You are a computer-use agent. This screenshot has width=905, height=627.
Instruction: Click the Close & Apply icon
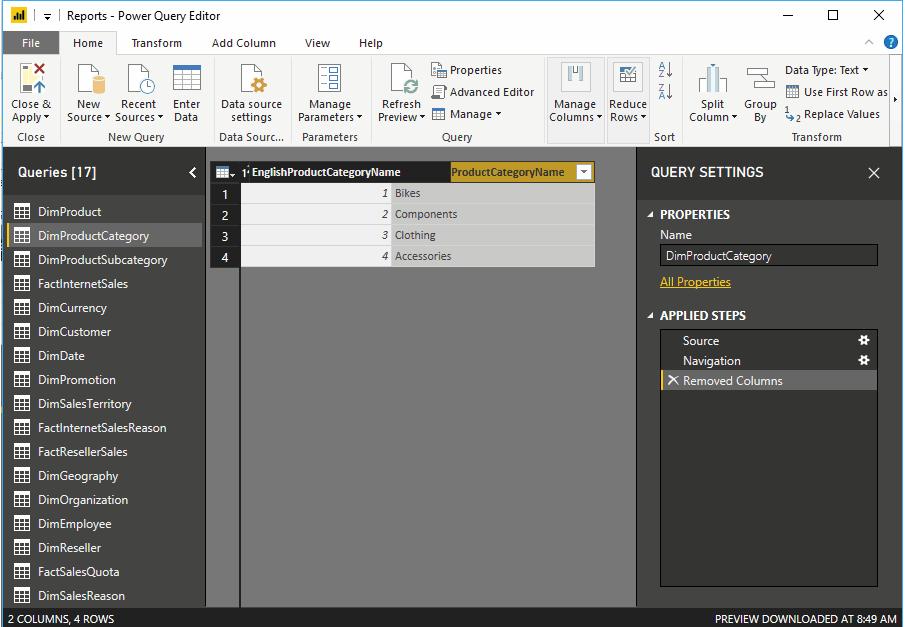coord(32,77)
